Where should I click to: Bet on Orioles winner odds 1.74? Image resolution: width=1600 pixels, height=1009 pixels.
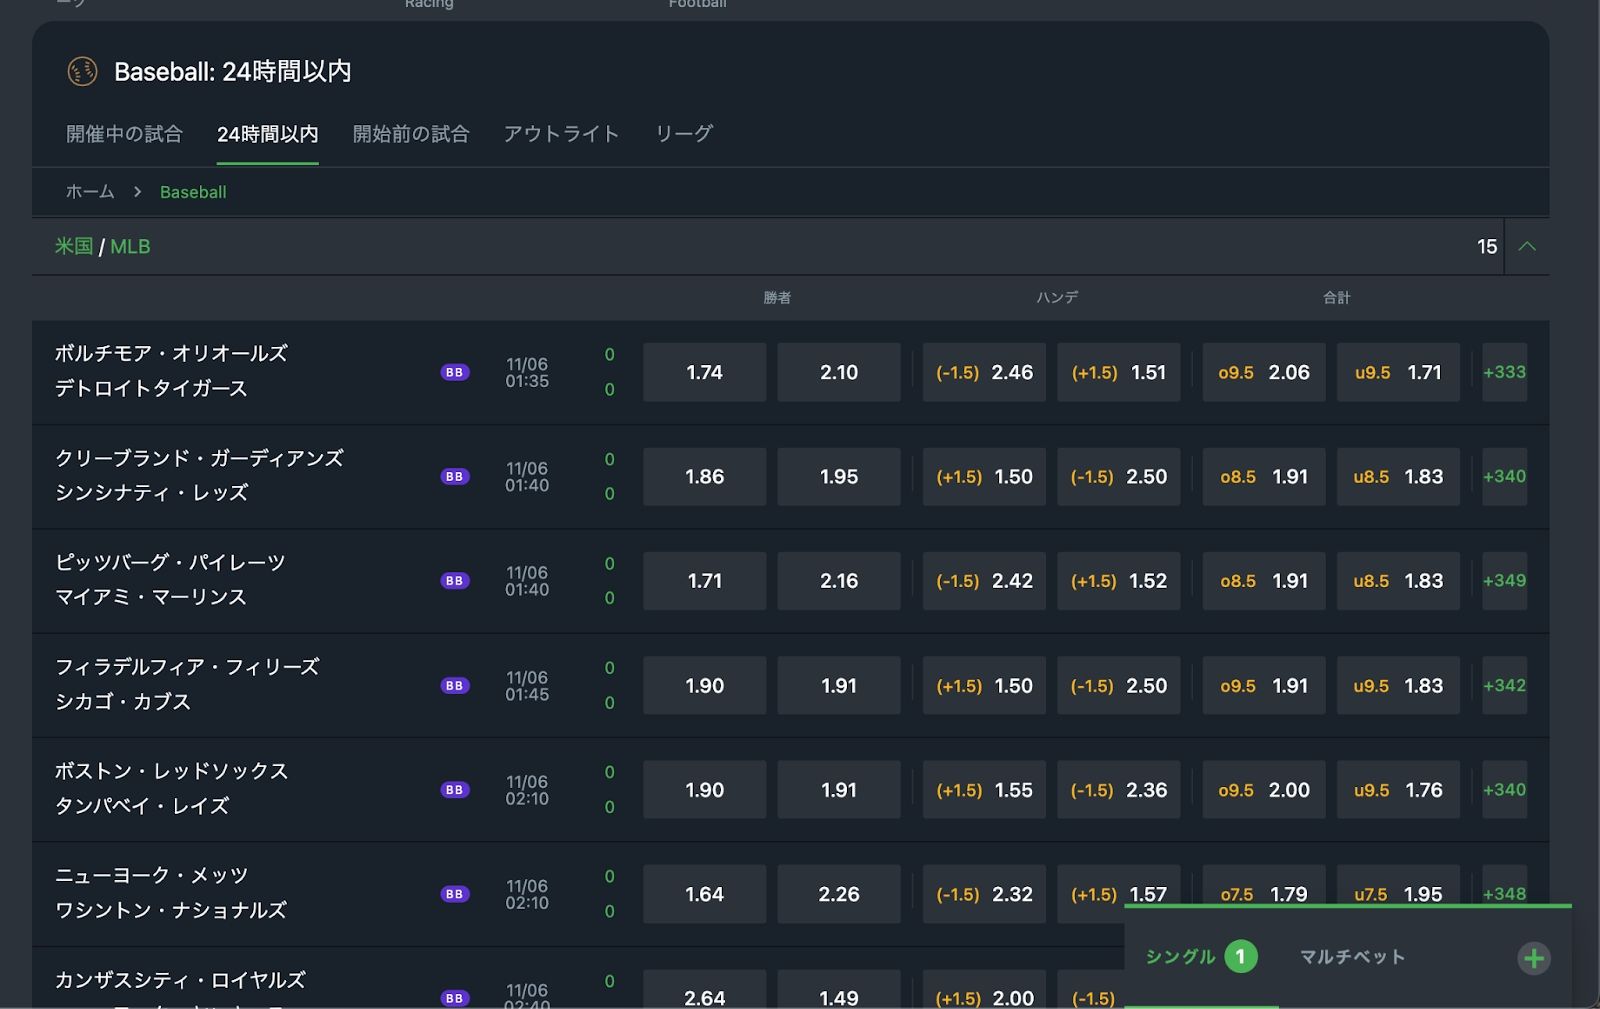point(704,372)
